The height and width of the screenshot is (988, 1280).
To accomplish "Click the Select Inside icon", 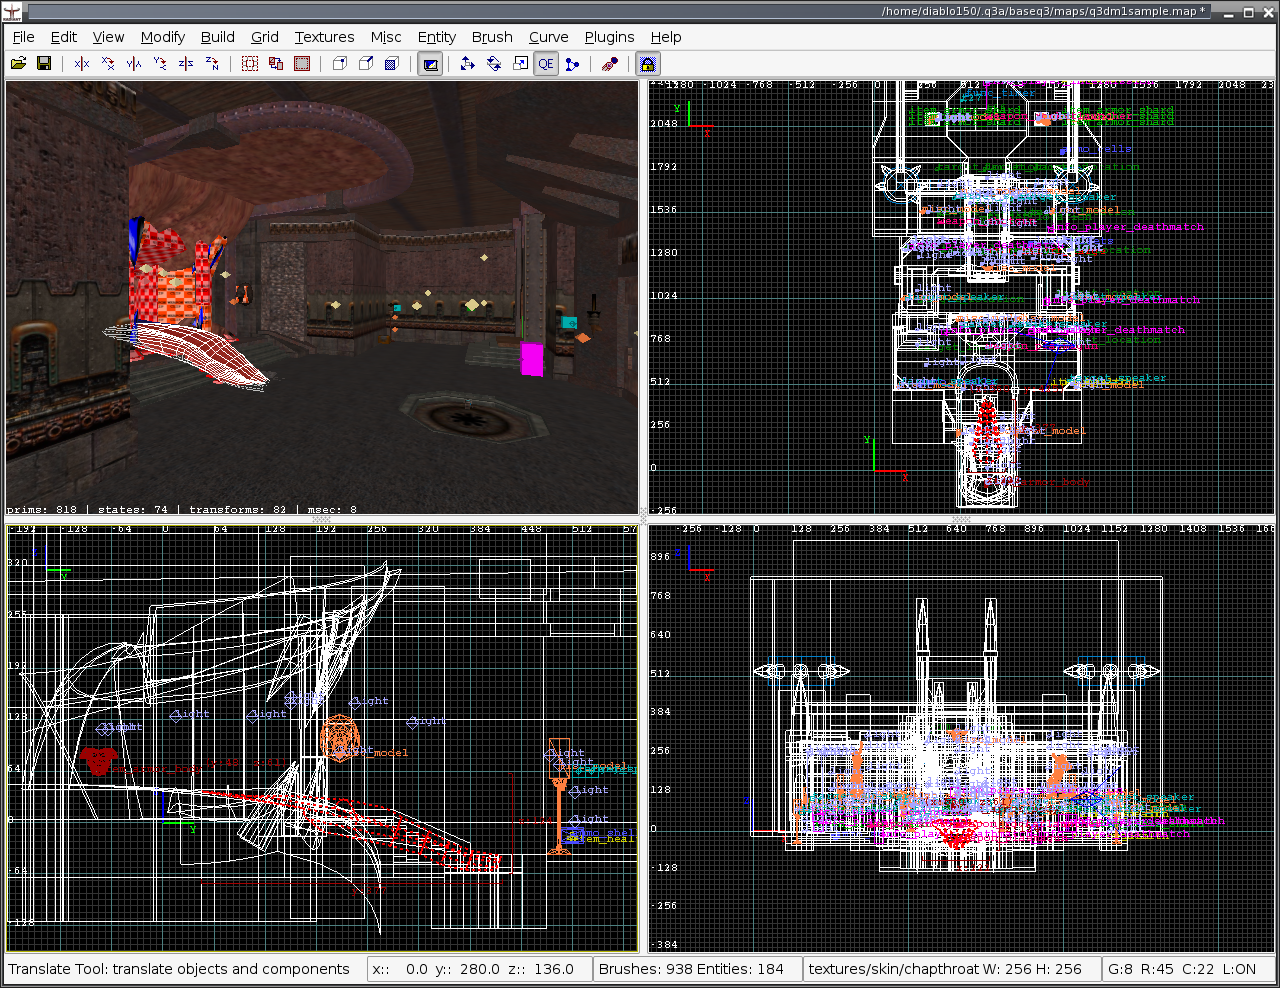I will 302,63.
